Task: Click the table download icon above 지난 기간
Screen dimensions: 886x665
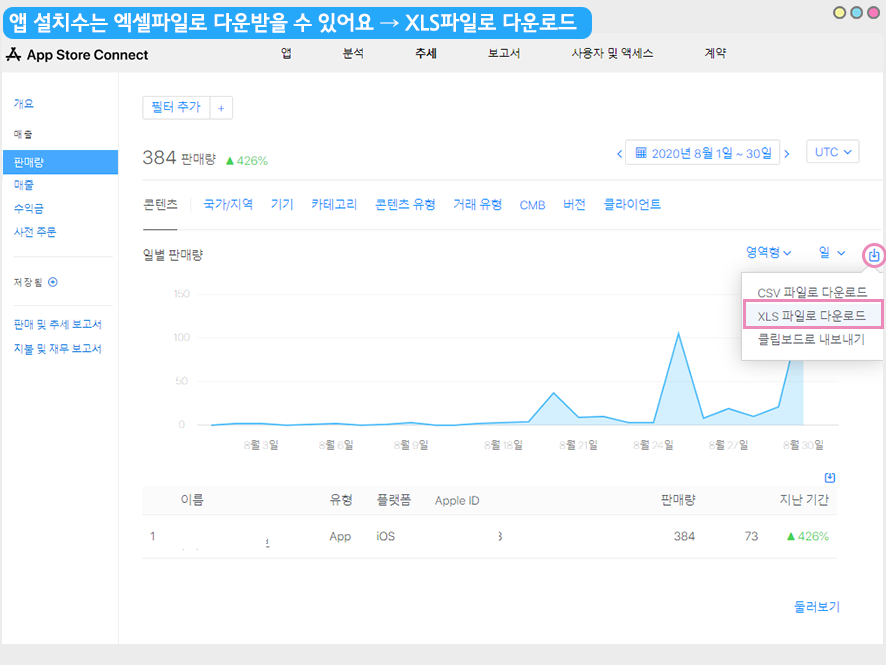Action: pos(829,478)
